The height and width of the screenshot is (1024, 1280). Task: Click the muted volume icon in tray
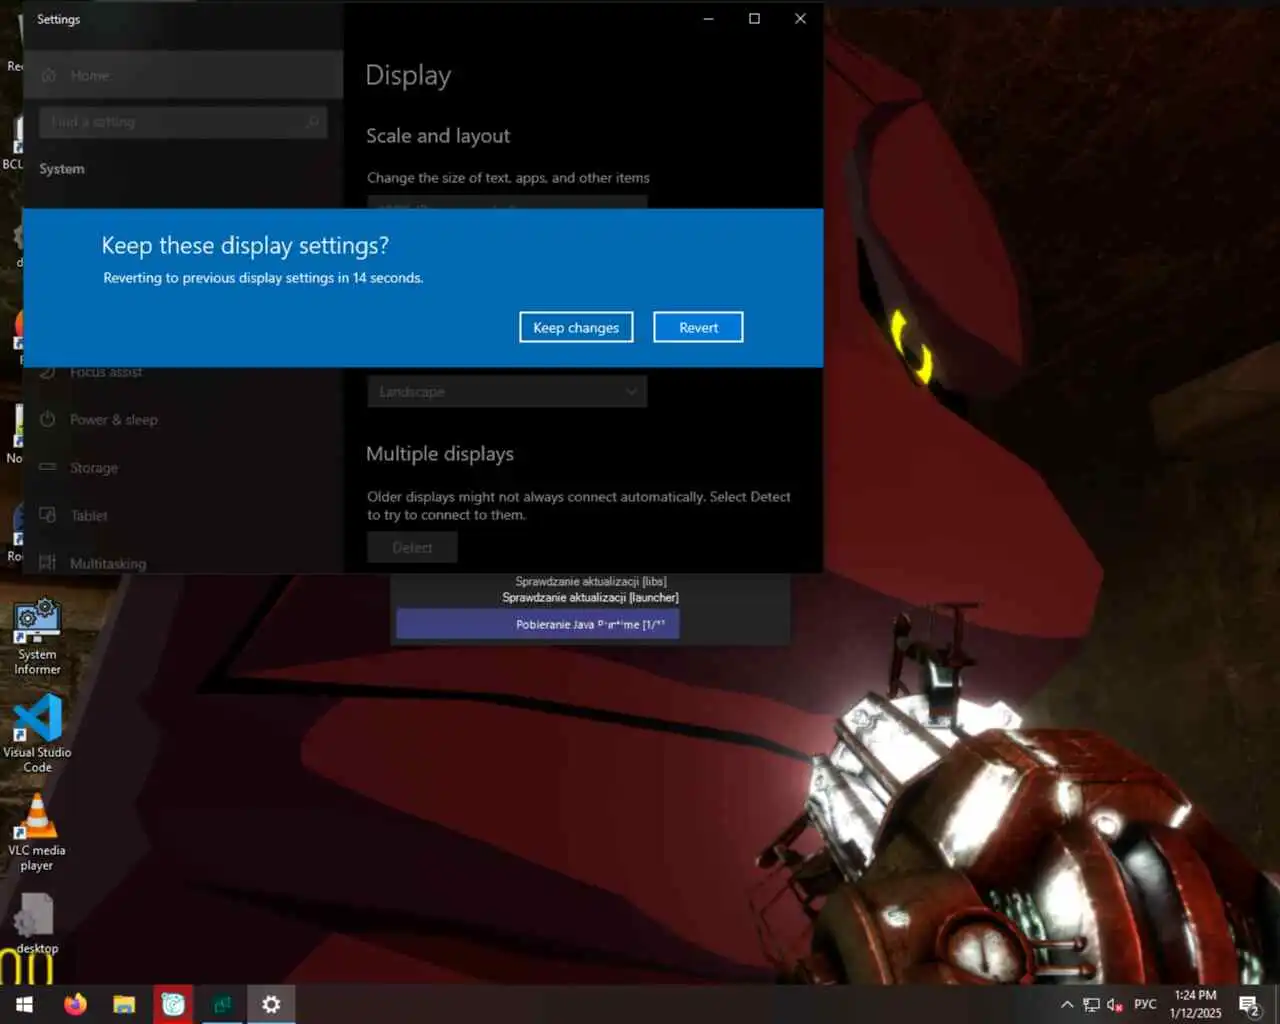tap(1115, 1005)
